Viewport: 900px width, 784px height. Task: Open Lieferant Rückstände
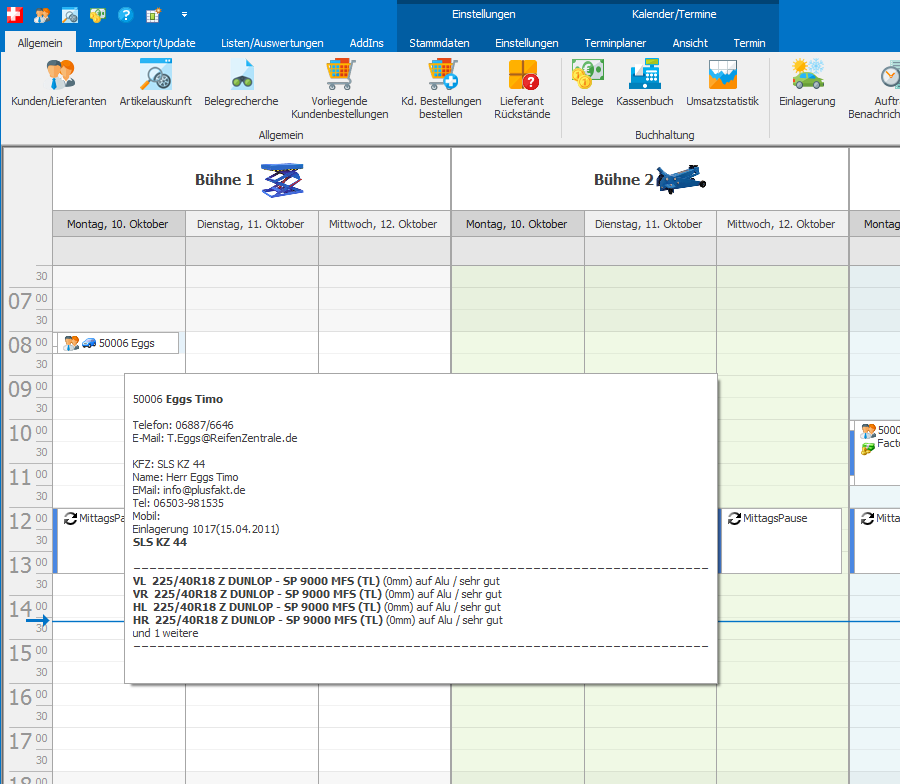[x=522, y=90]
